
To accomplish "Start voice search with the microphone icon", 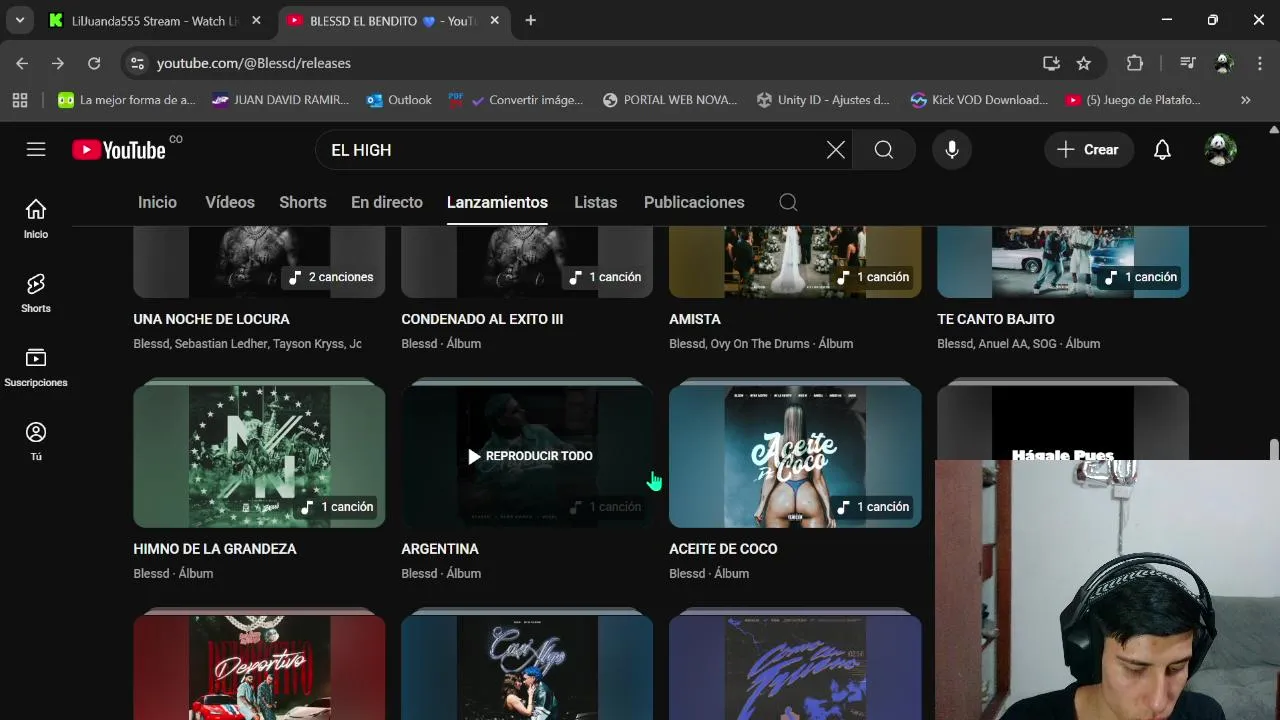I will click(952, 150).
